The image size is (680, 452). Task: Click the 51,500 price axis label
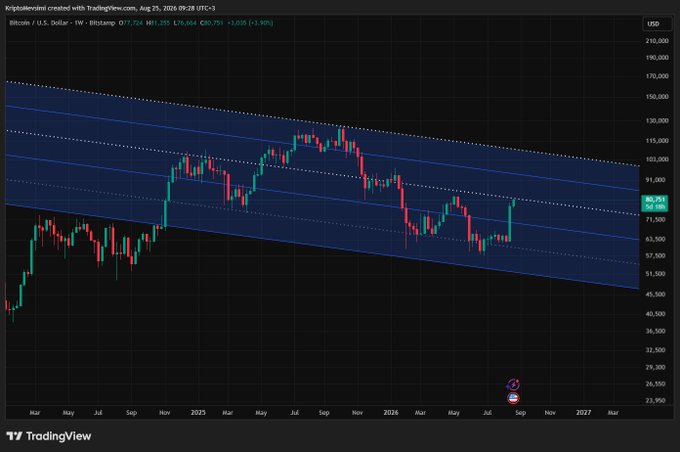click(657, 274)
